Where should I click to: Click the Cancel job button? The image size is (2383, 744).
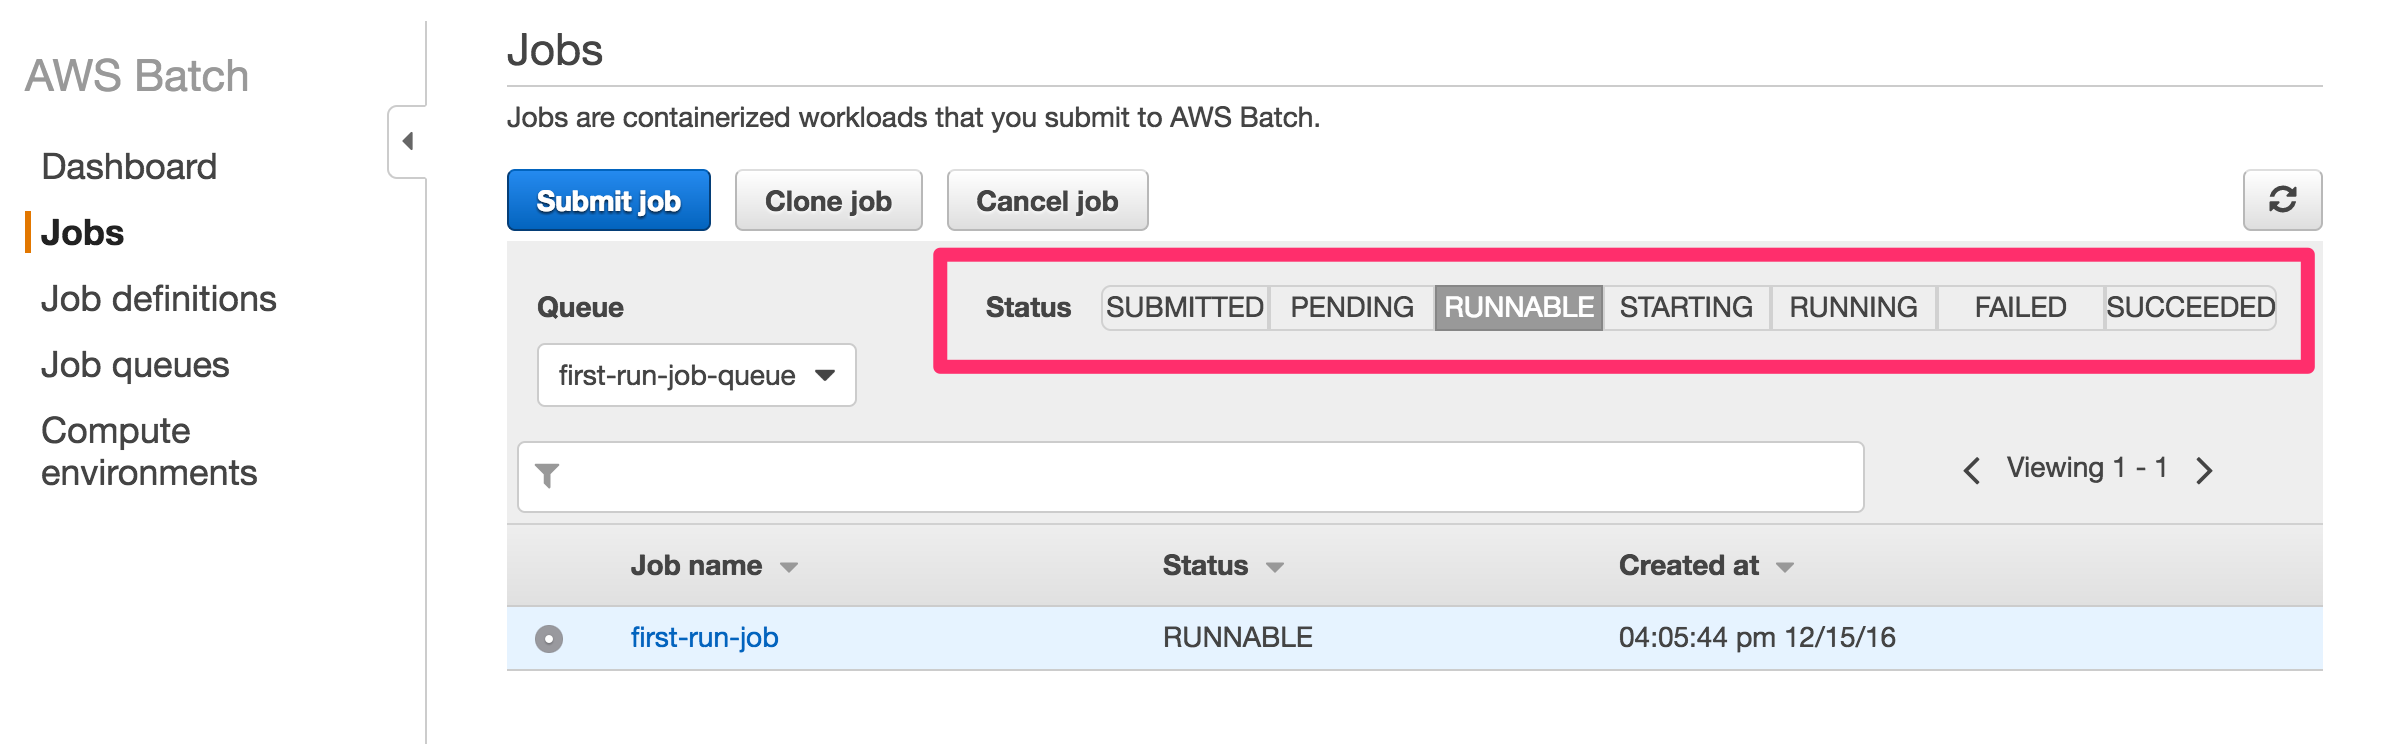[1047, 200]
